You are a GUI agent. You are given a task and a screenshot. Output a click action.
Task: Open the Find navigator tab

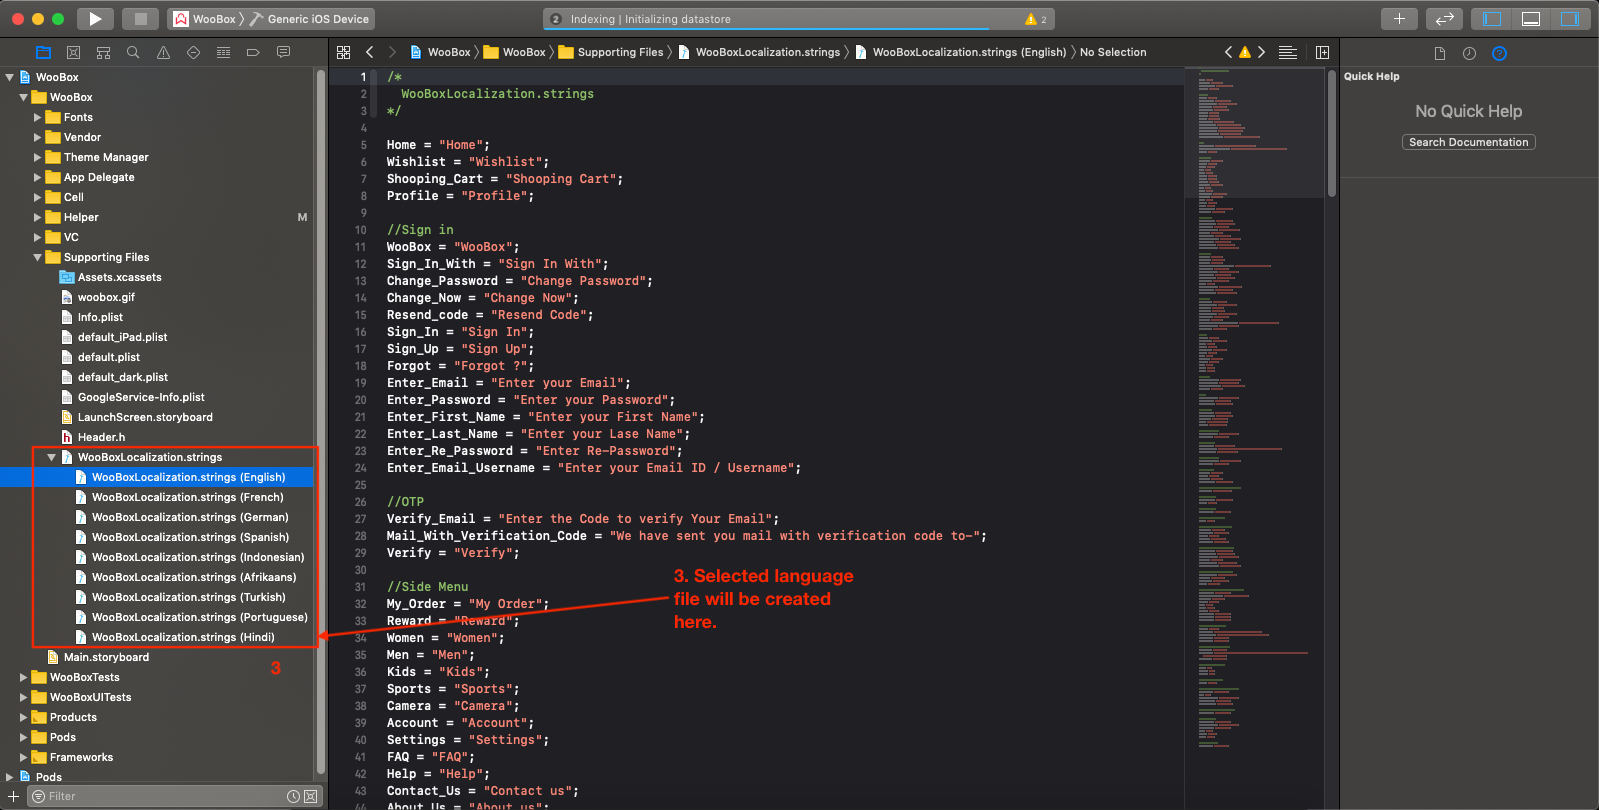tap(133, 52)
